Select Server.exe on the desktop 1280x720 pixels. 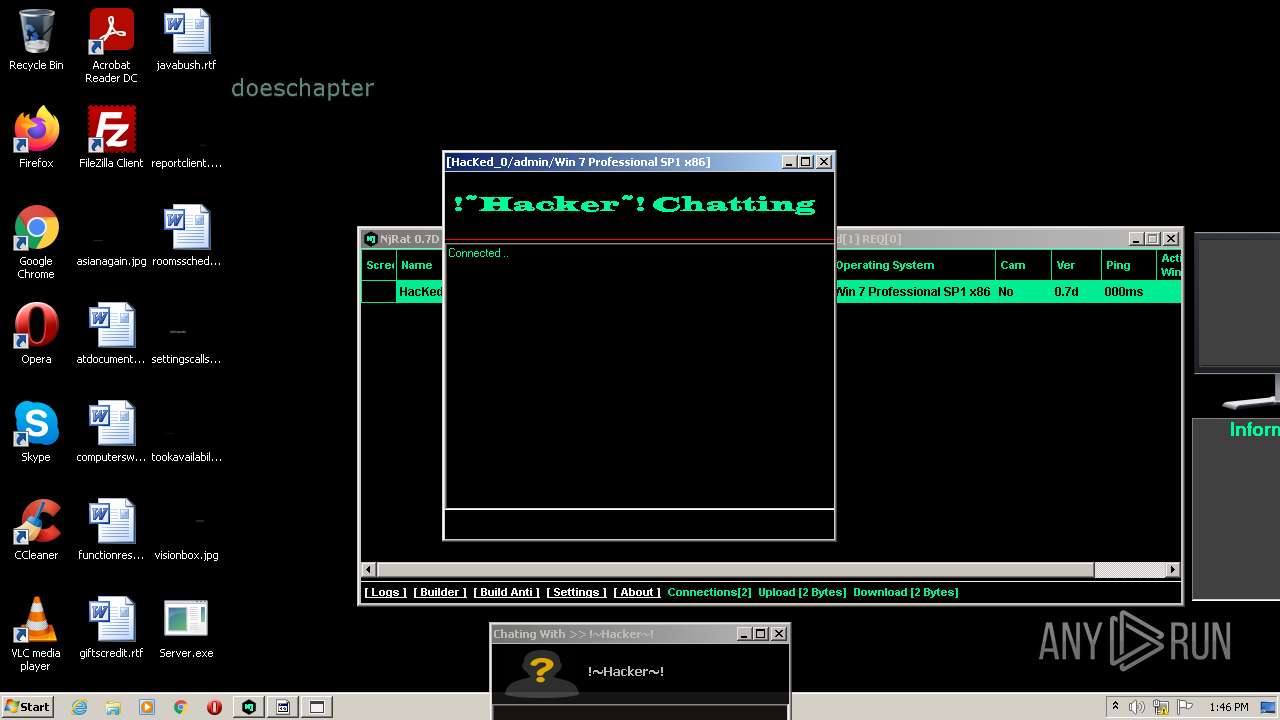pos(186,628)
